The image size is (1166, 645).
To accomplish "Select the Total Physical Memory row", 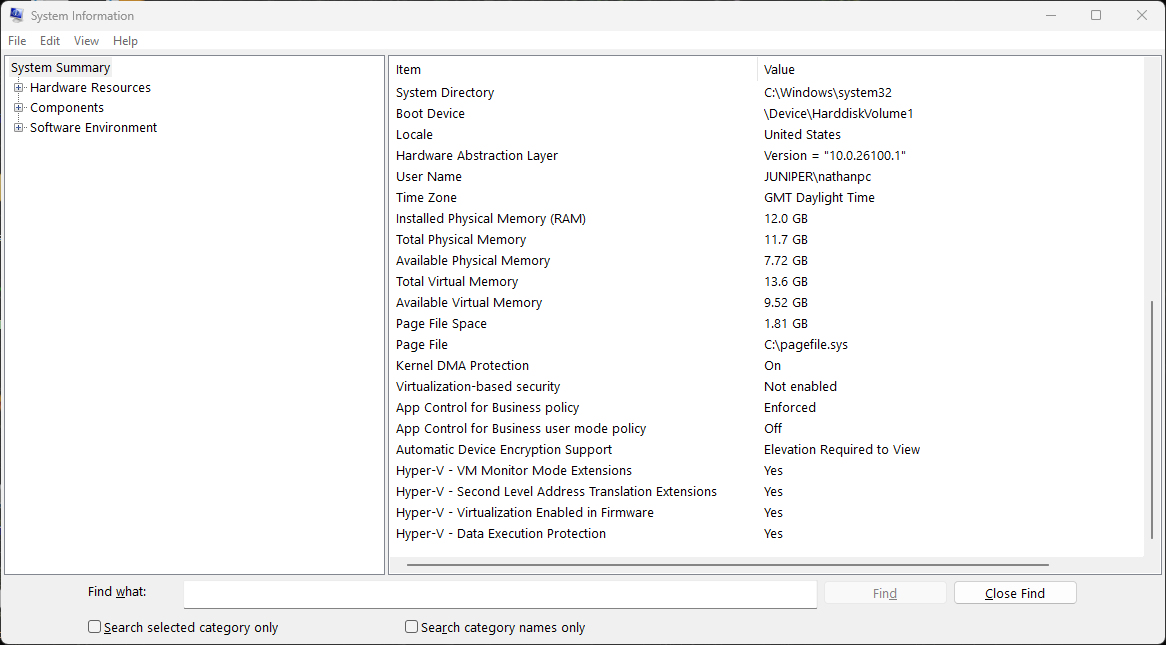I will [x=766, y=240].
